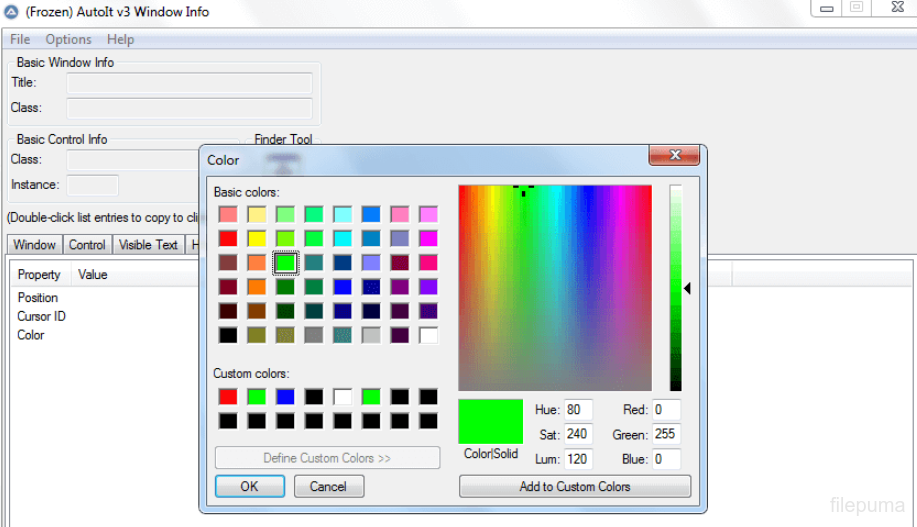Choose the white basic color swatch

[428, 335]
